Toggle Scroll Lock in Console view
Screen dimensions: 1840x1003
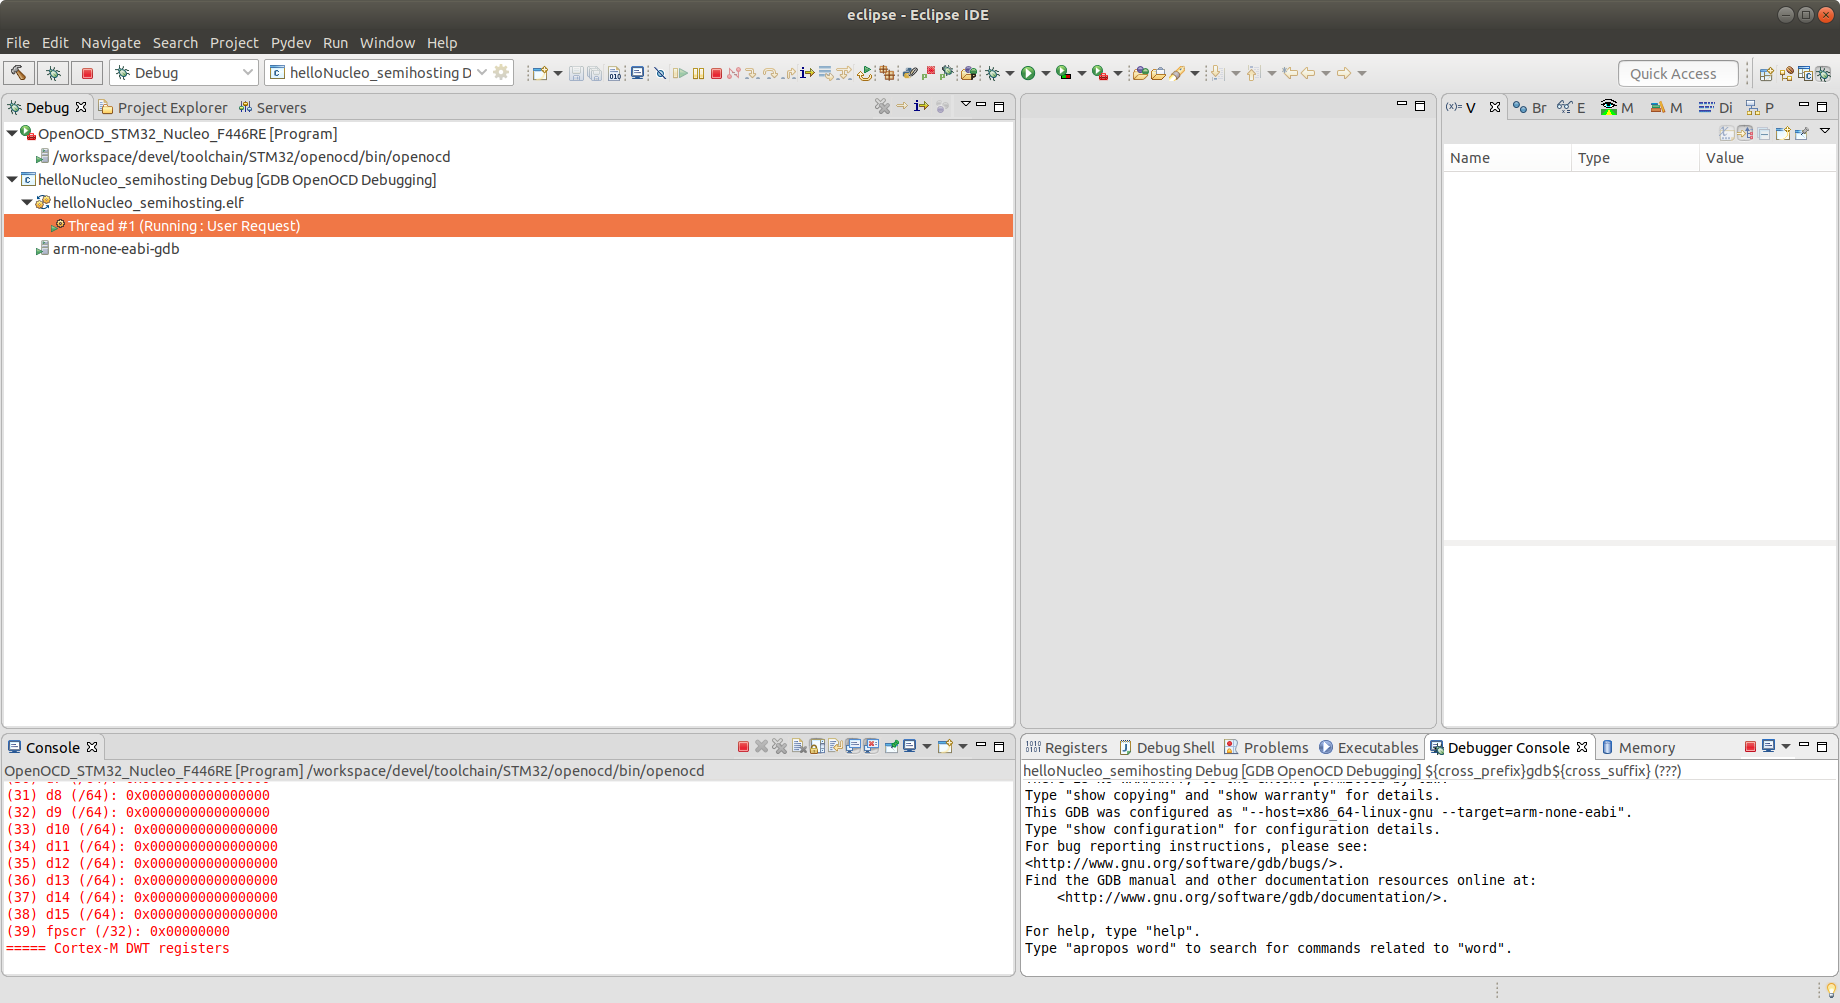coord(817,746)
